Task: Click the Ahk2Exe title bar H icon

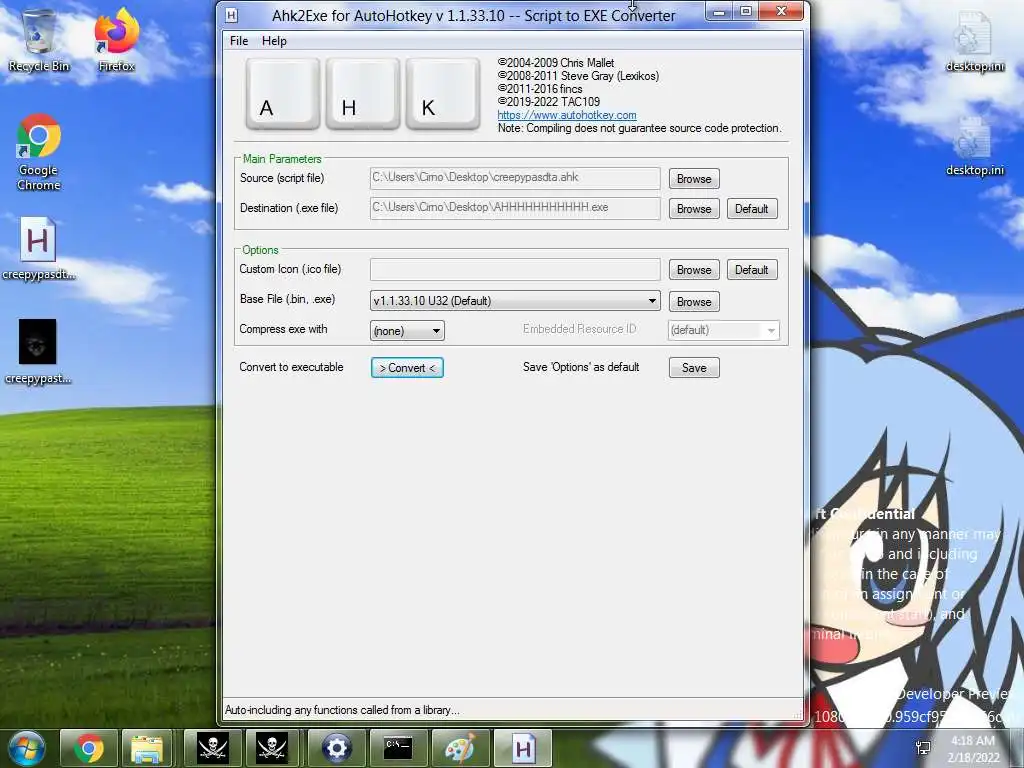Action: pos(231,15)
